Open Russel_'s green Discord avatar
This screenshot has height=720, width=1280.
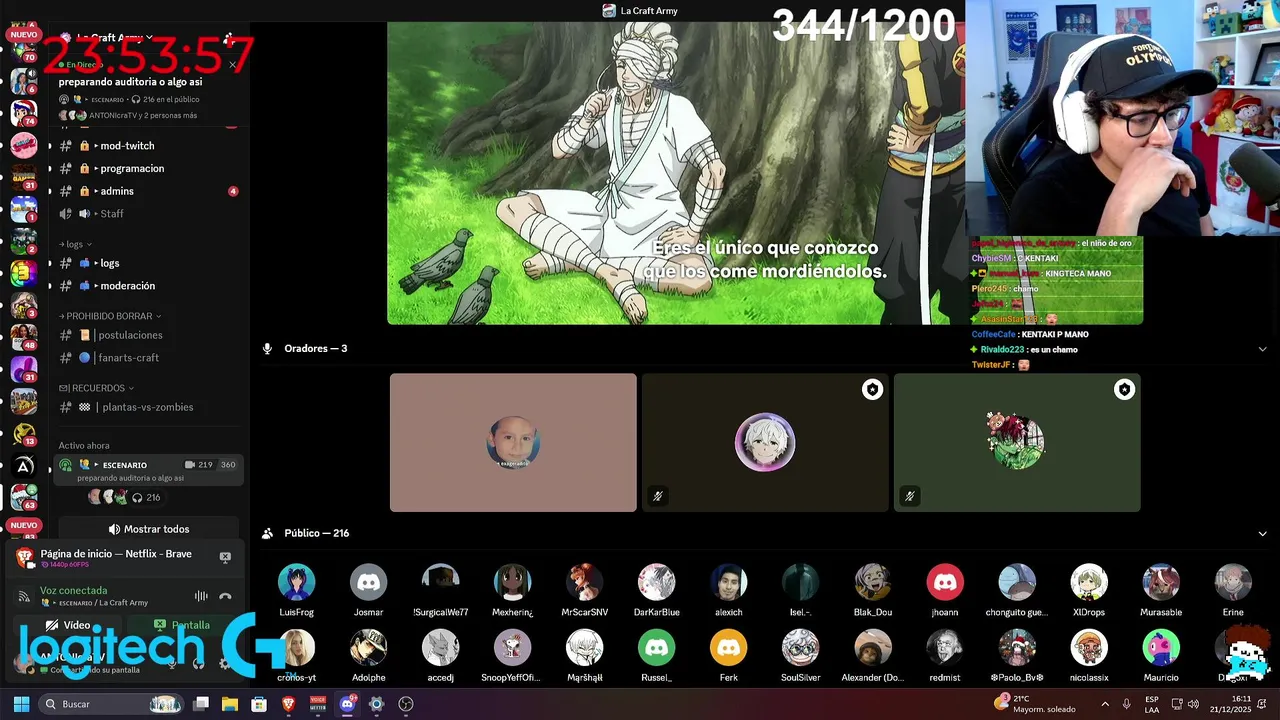coord(656,648)
